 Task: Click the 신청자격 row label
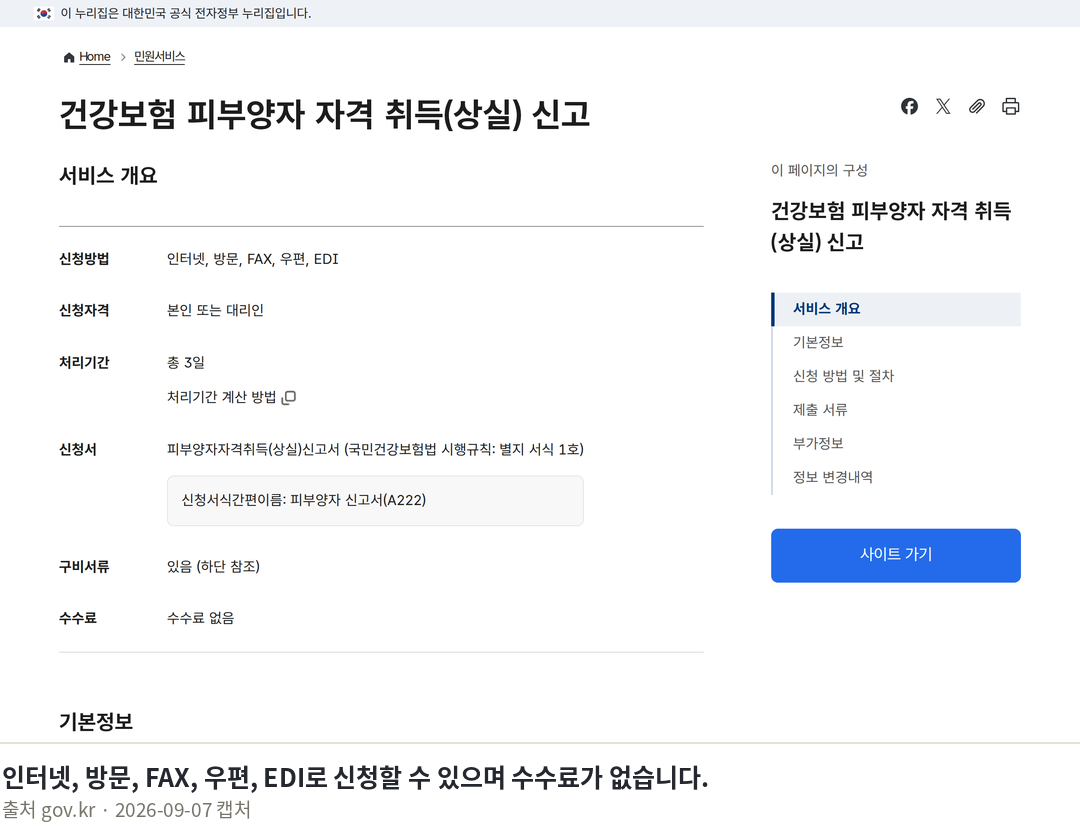point(84,311)
